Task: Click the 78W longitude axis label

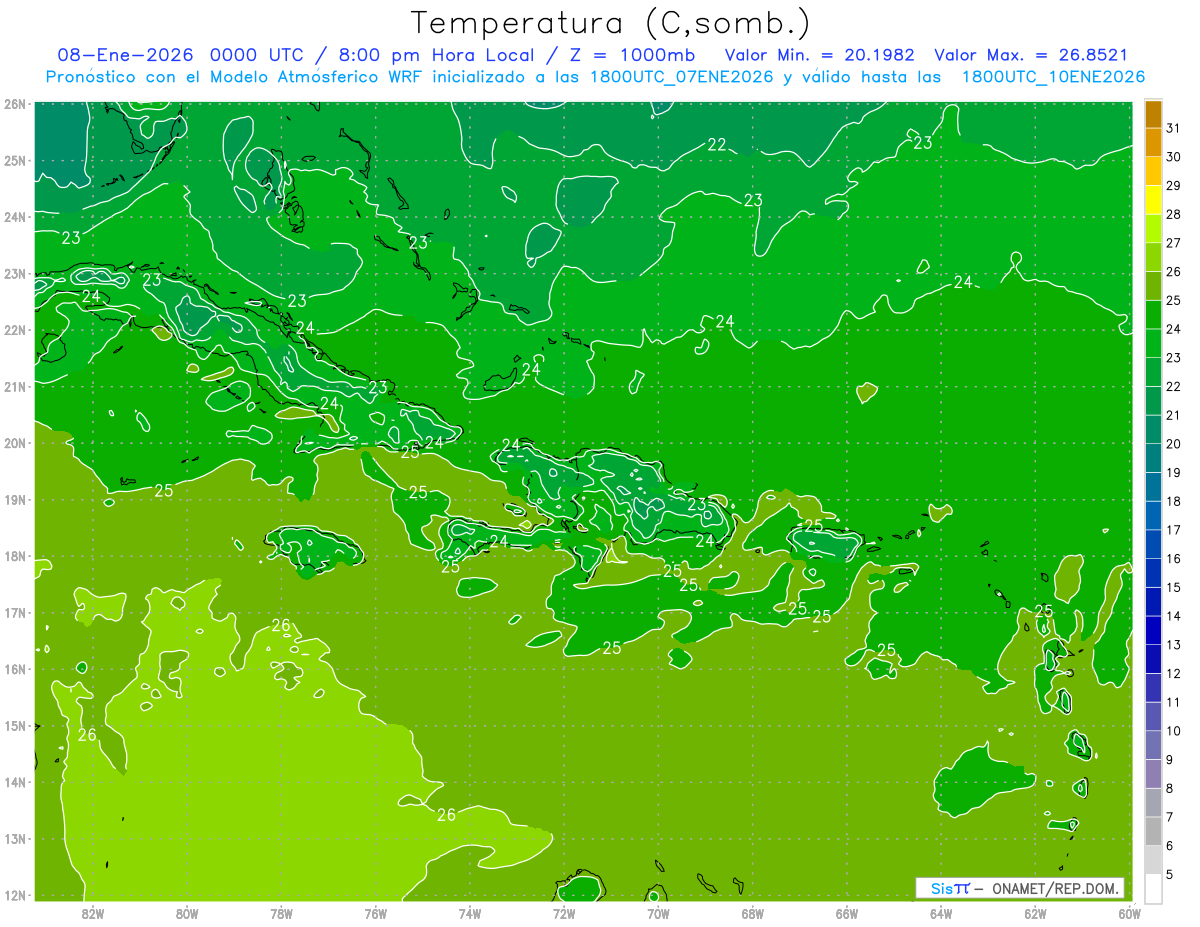Action: point(281,912)
